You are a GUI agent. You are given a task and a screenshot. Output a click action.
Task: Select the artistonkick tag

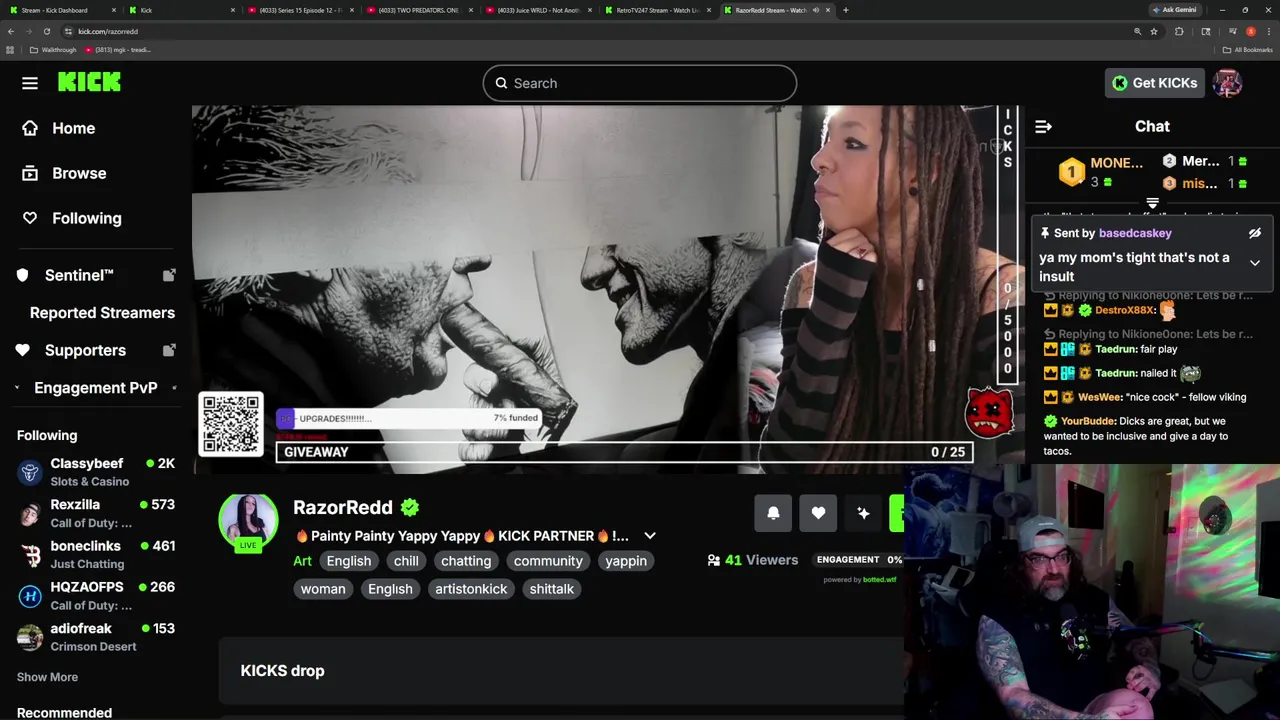[x=471, y=589]
